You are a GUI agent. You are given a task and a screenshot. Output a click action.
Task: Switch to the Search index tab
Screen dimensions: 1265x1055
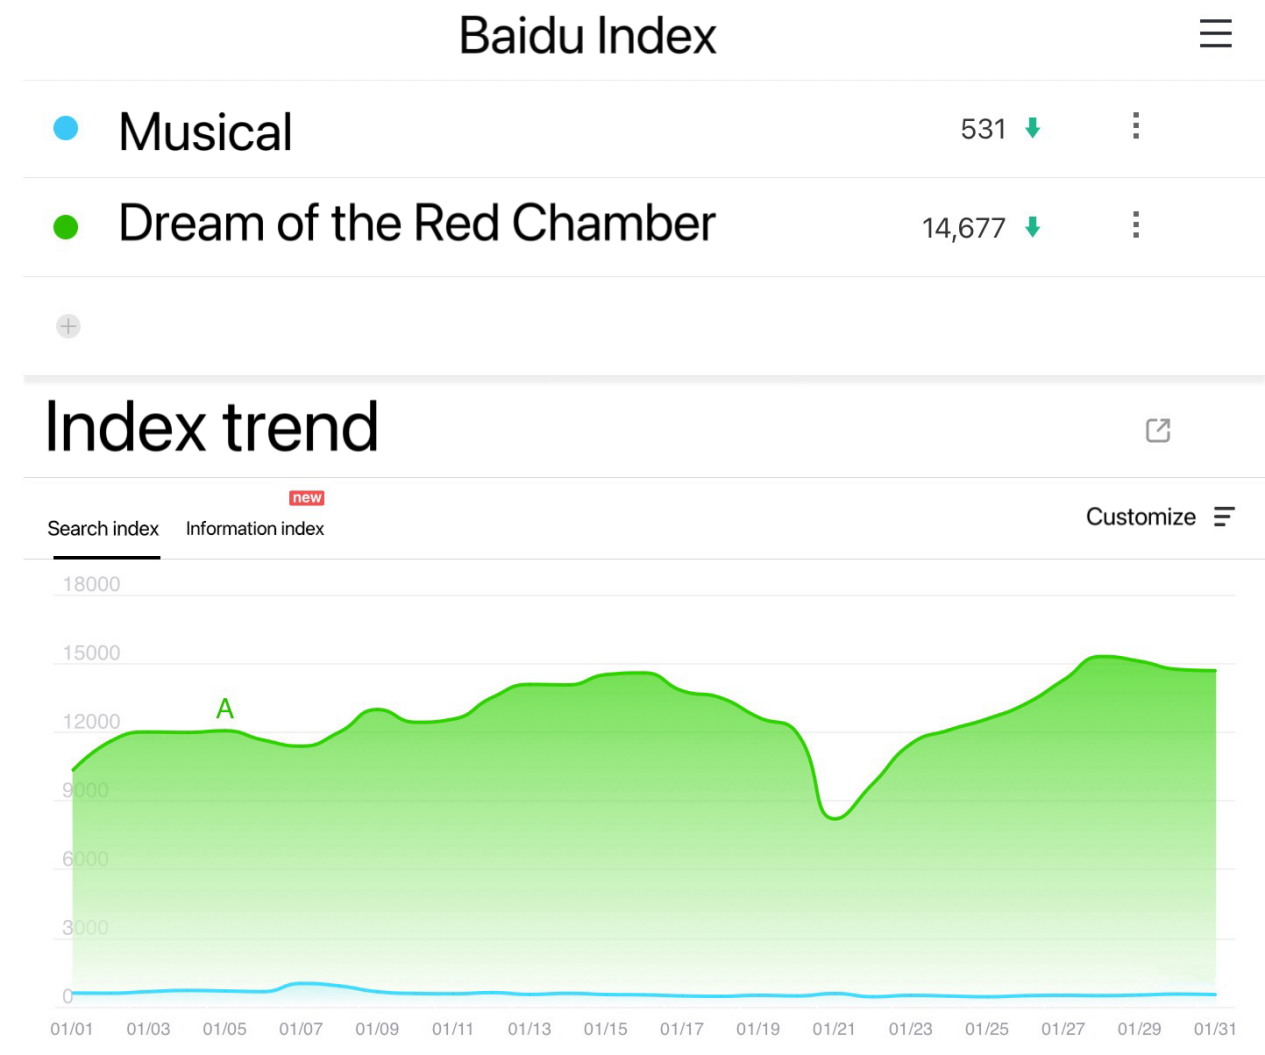tap(103, 528)
